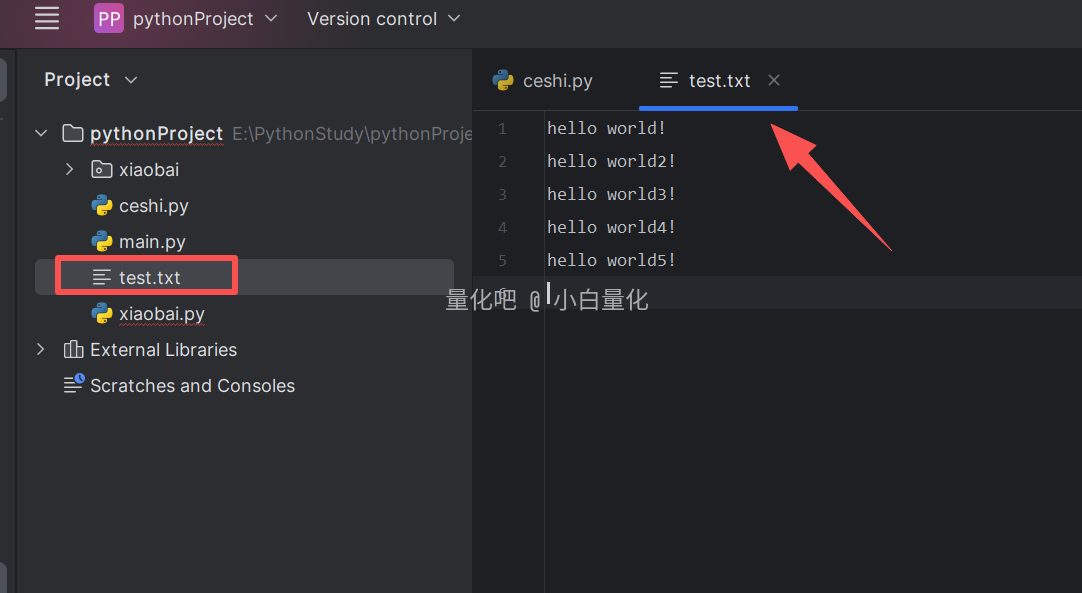Click the Python icon beside ceshi.py in tree
The width and height of the screenshot is (1082, 593).
point(101,206)
